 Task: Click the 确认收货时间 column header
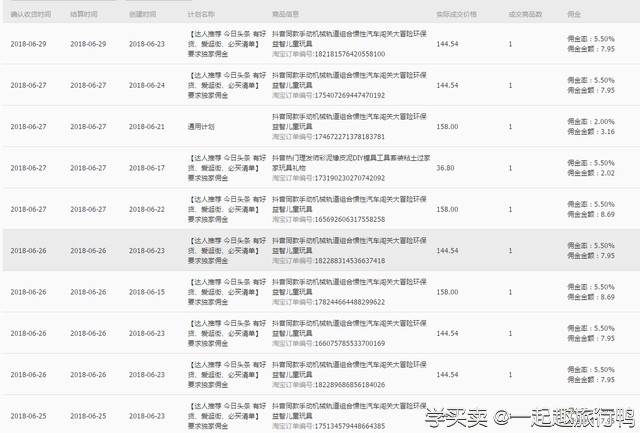point(31,14)
